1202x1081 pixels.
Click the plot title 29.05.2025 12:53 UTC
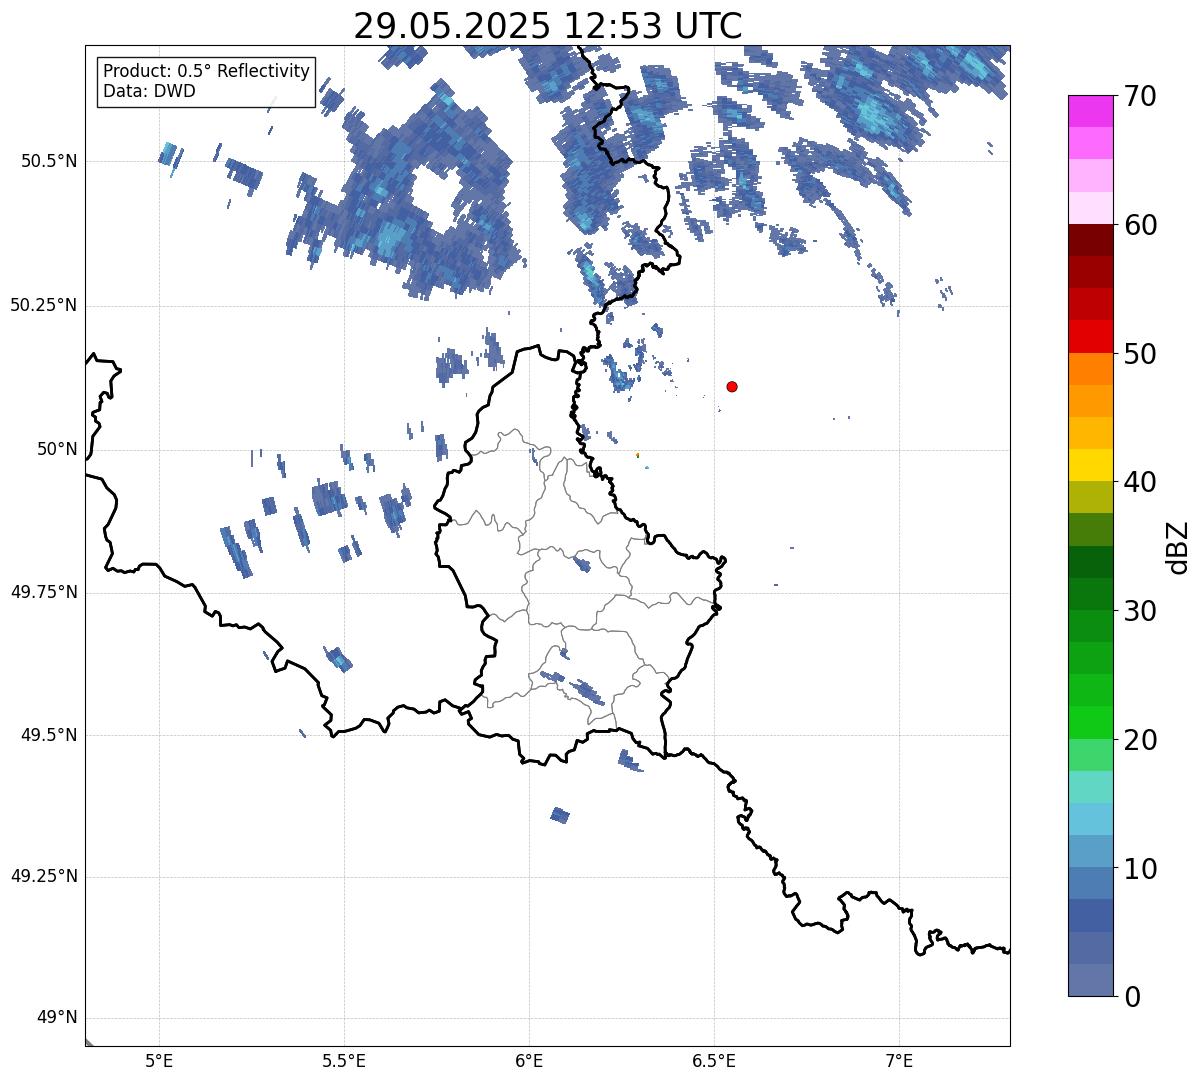pyautogui.click(x=548, y=25)
